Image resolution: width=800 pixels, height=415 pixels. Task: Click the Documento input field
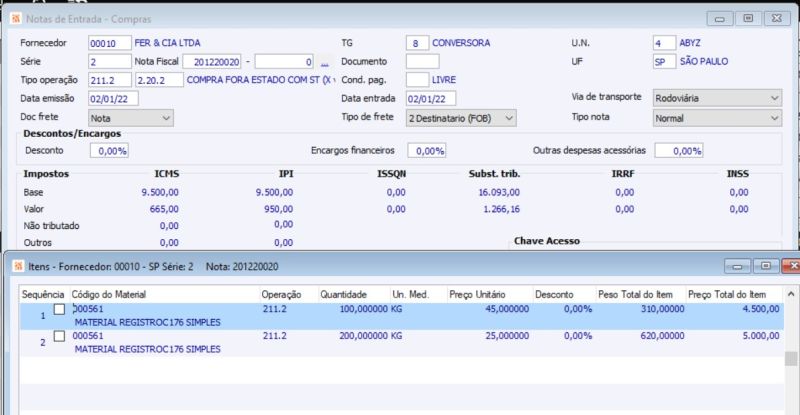[422, 62]
